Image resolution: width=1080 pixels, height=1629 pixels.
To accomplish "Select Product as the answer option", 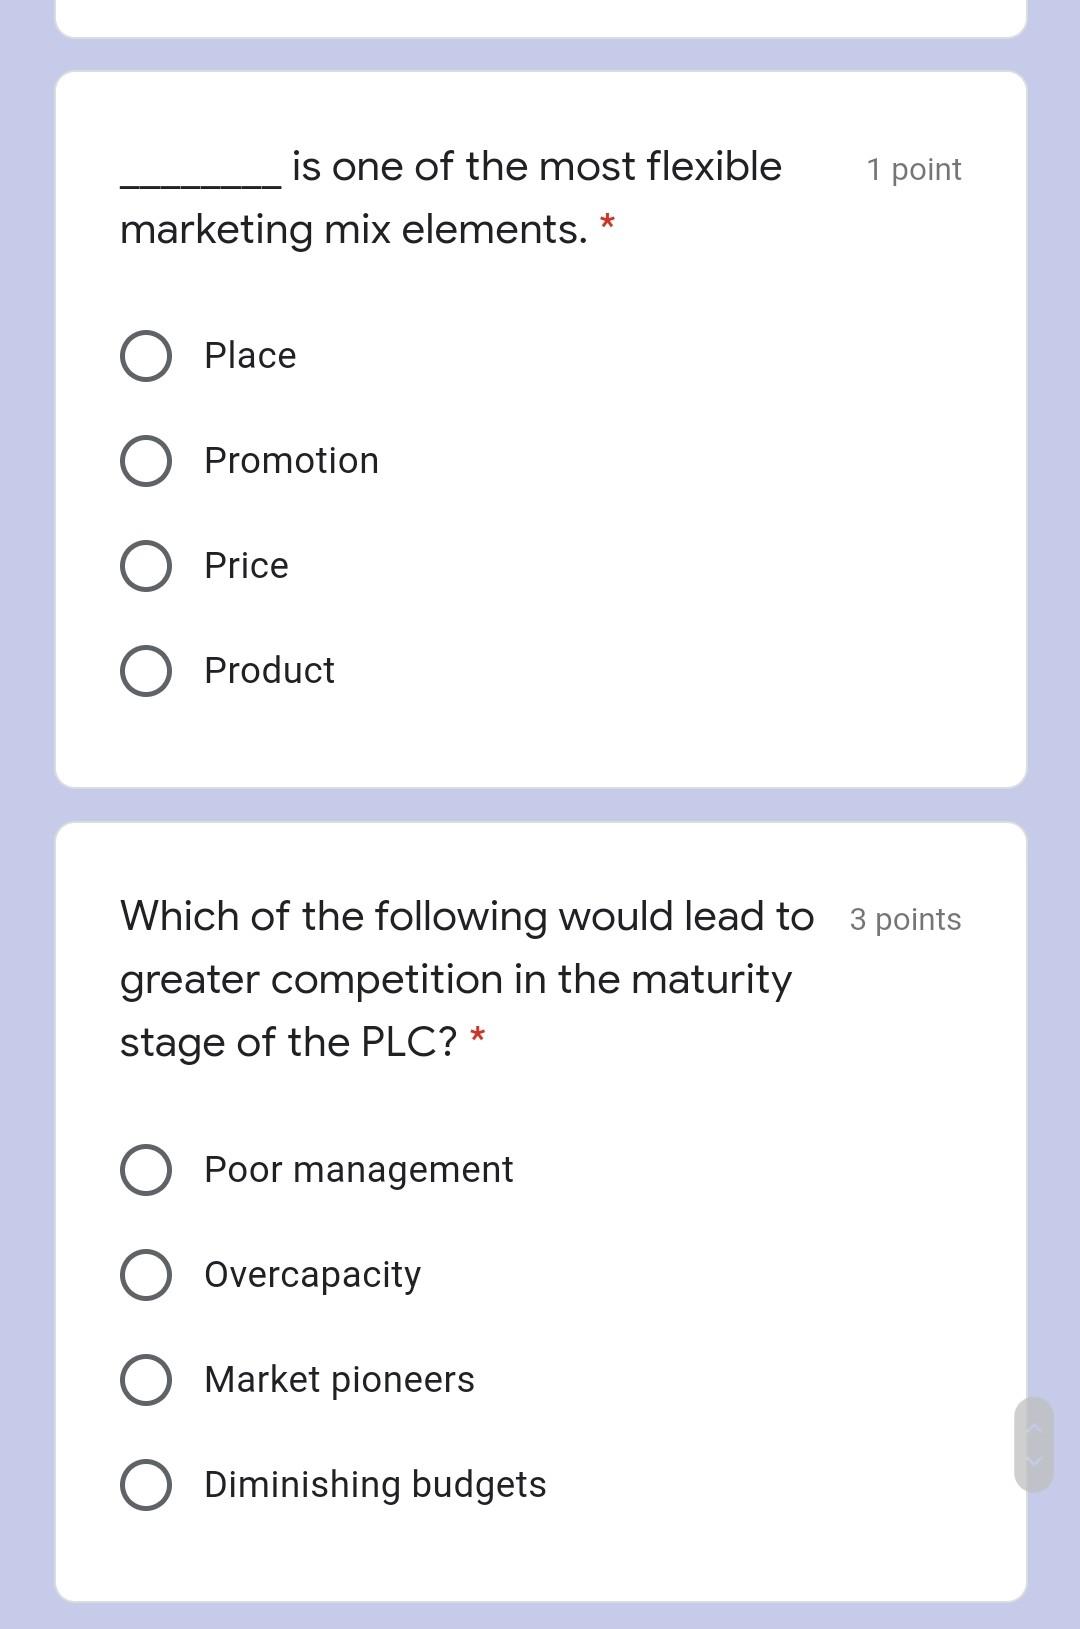I will pyautogui.click(x=145, y=670).
